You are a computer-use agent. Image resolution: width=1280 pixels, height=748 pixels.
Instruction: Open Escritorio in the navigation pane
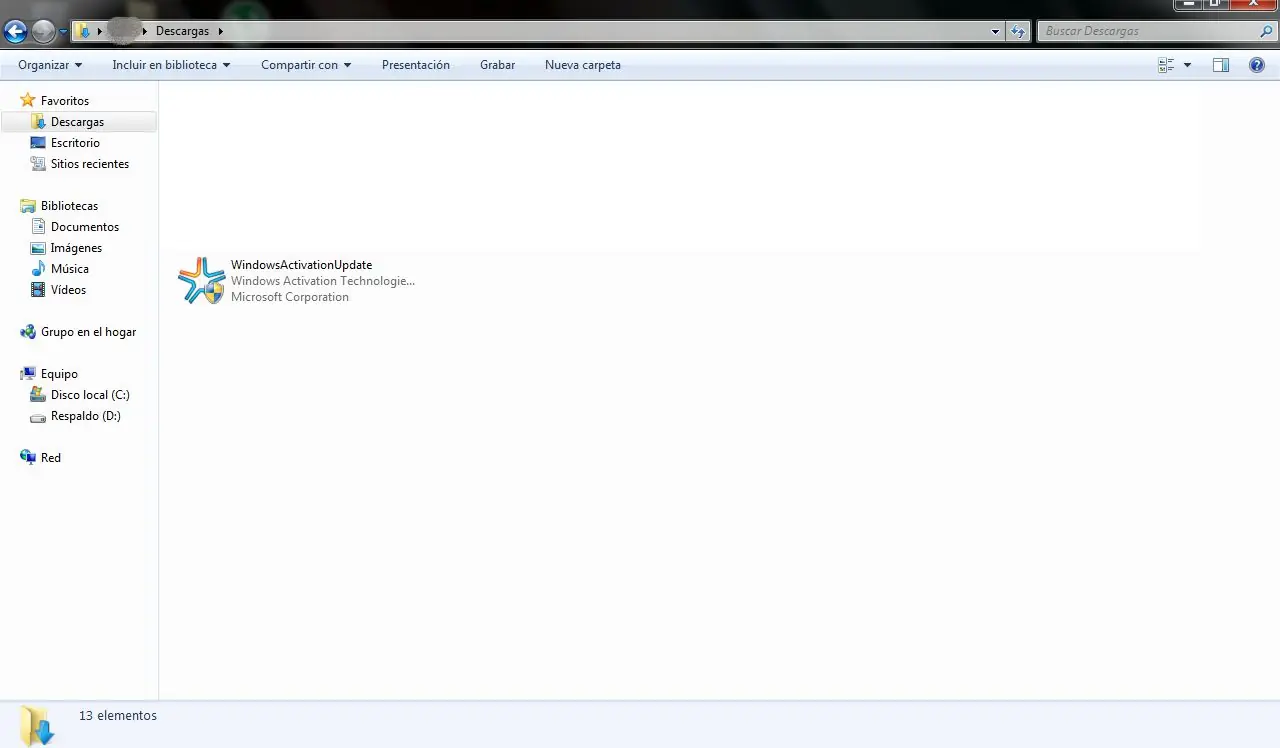(x=75, y=143)
